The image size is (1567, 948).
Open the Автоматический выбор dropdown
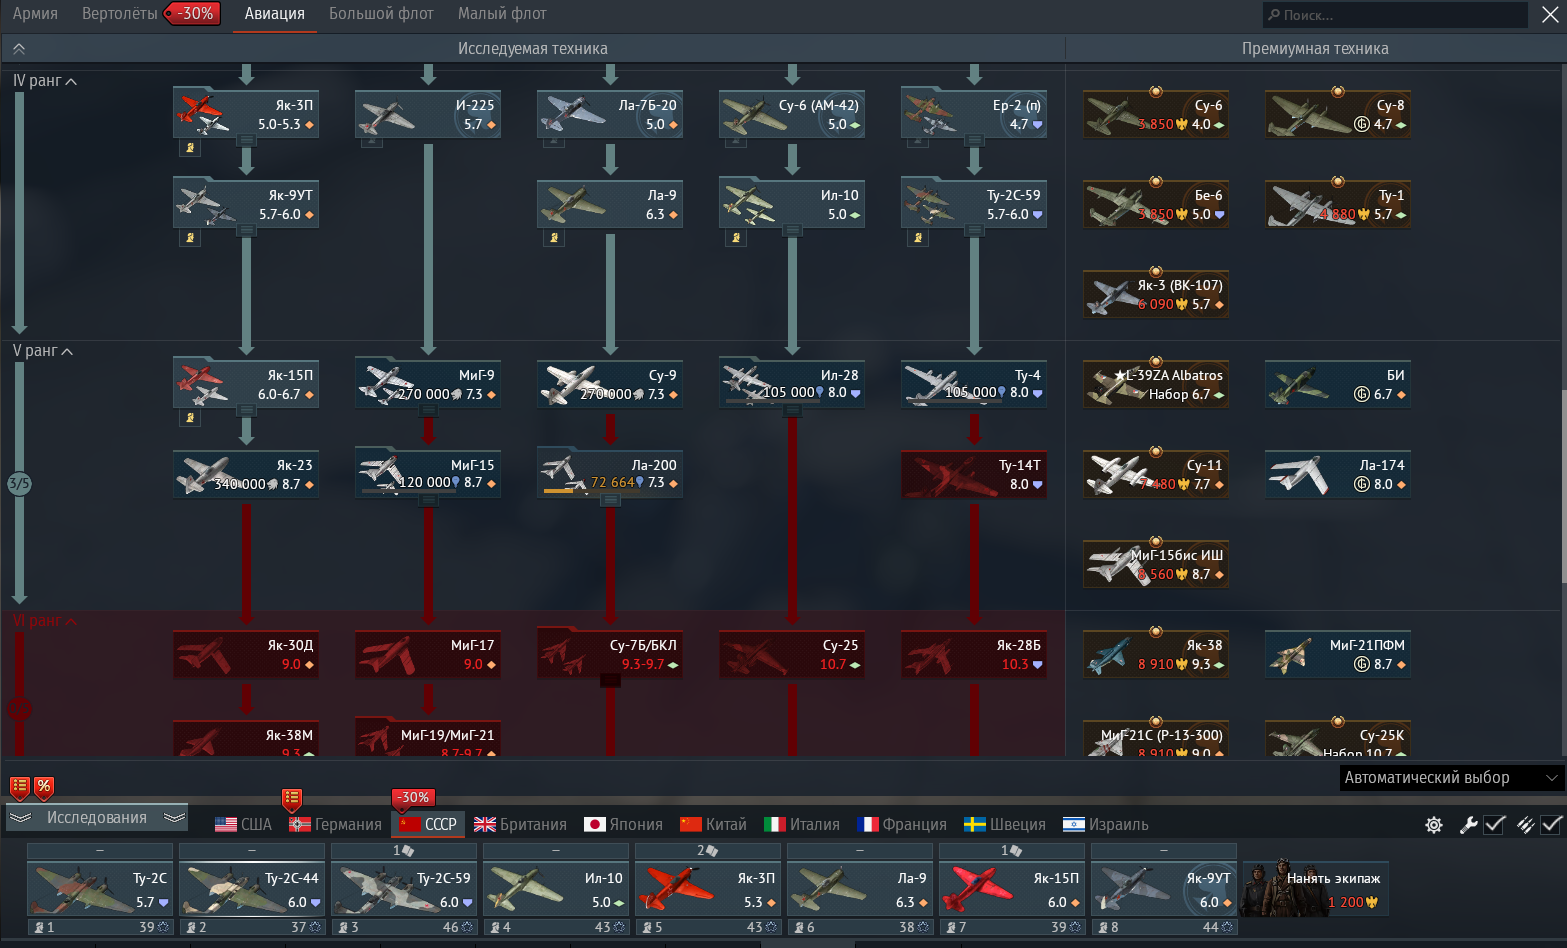(x=1450, y=778)
